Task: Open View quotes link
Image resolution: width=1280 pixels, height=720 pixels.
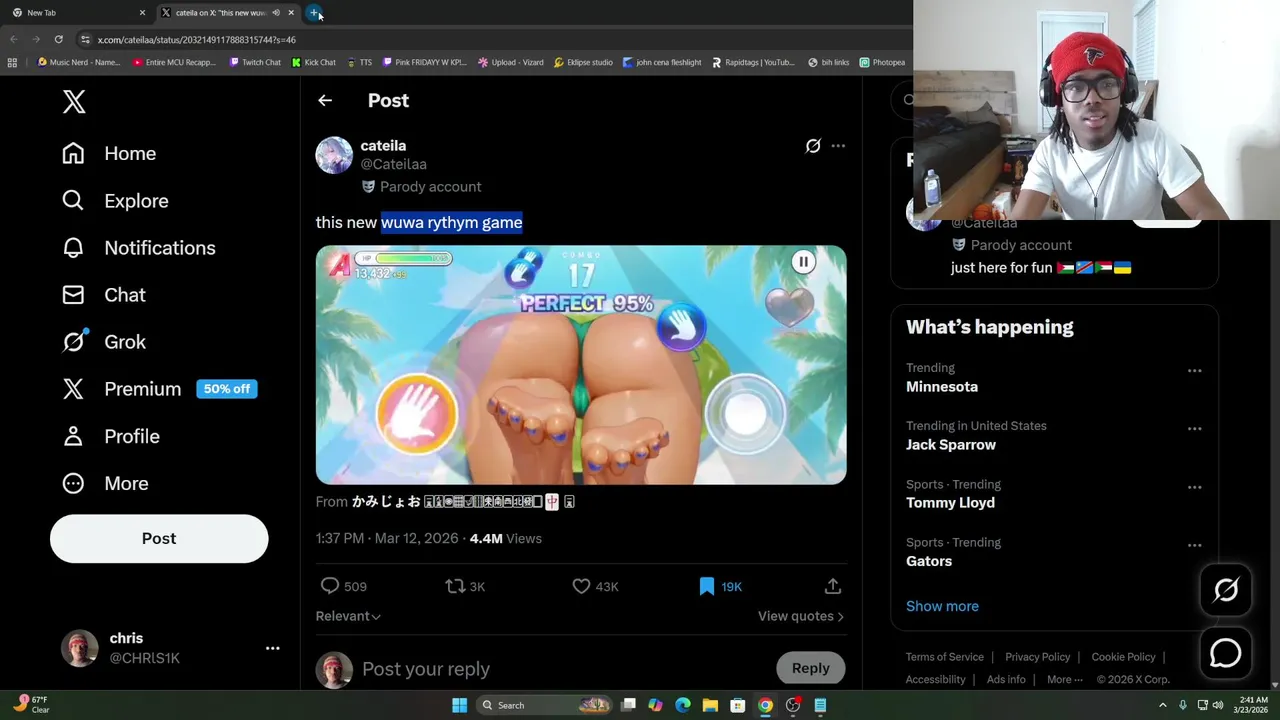Action: (x=800, y=616)
